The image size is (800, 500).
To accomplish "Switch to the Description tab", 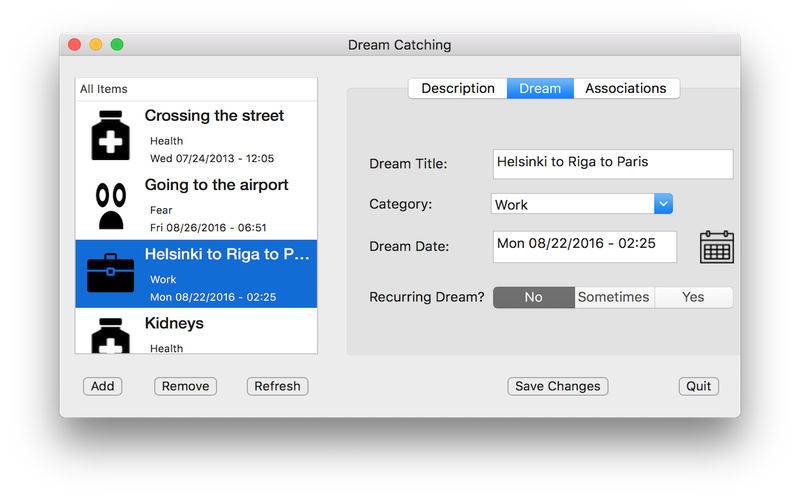I will 458,88.
